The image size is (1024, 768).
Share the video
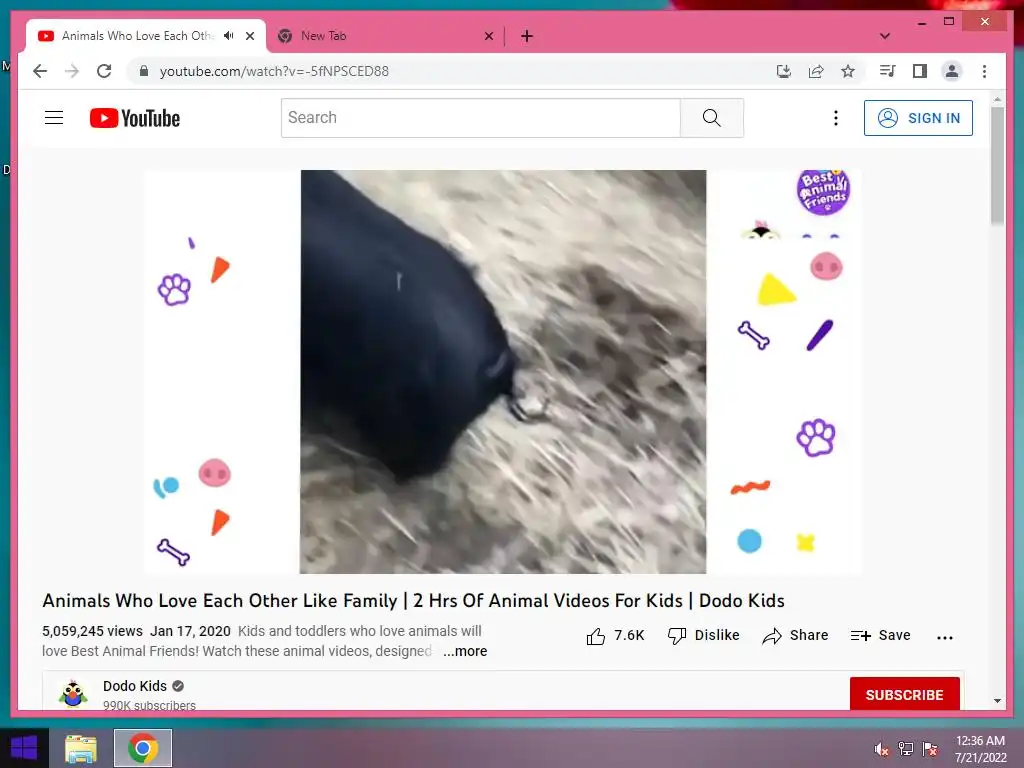795,636
